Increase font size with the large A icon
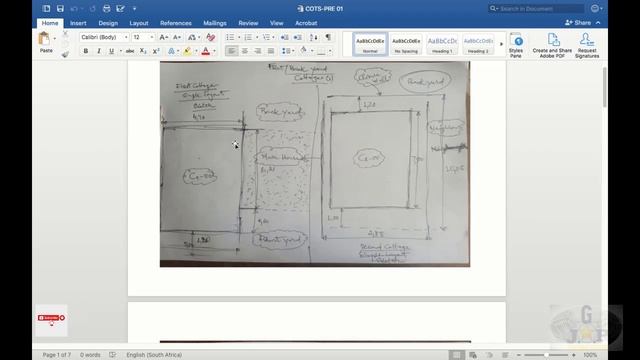Image resolution: width=640 pixels, height=360 pixels. coord(163,37)
